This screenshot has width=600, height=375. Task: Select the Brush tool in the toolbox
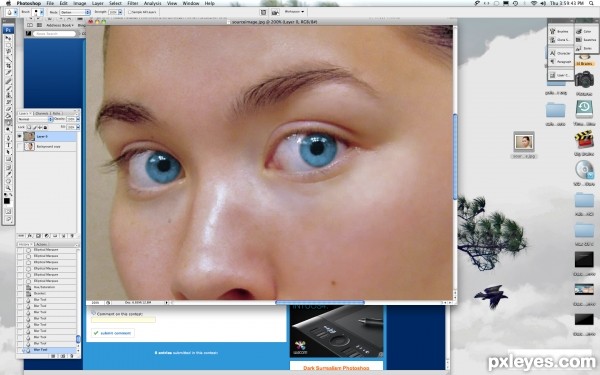(8, 89)
